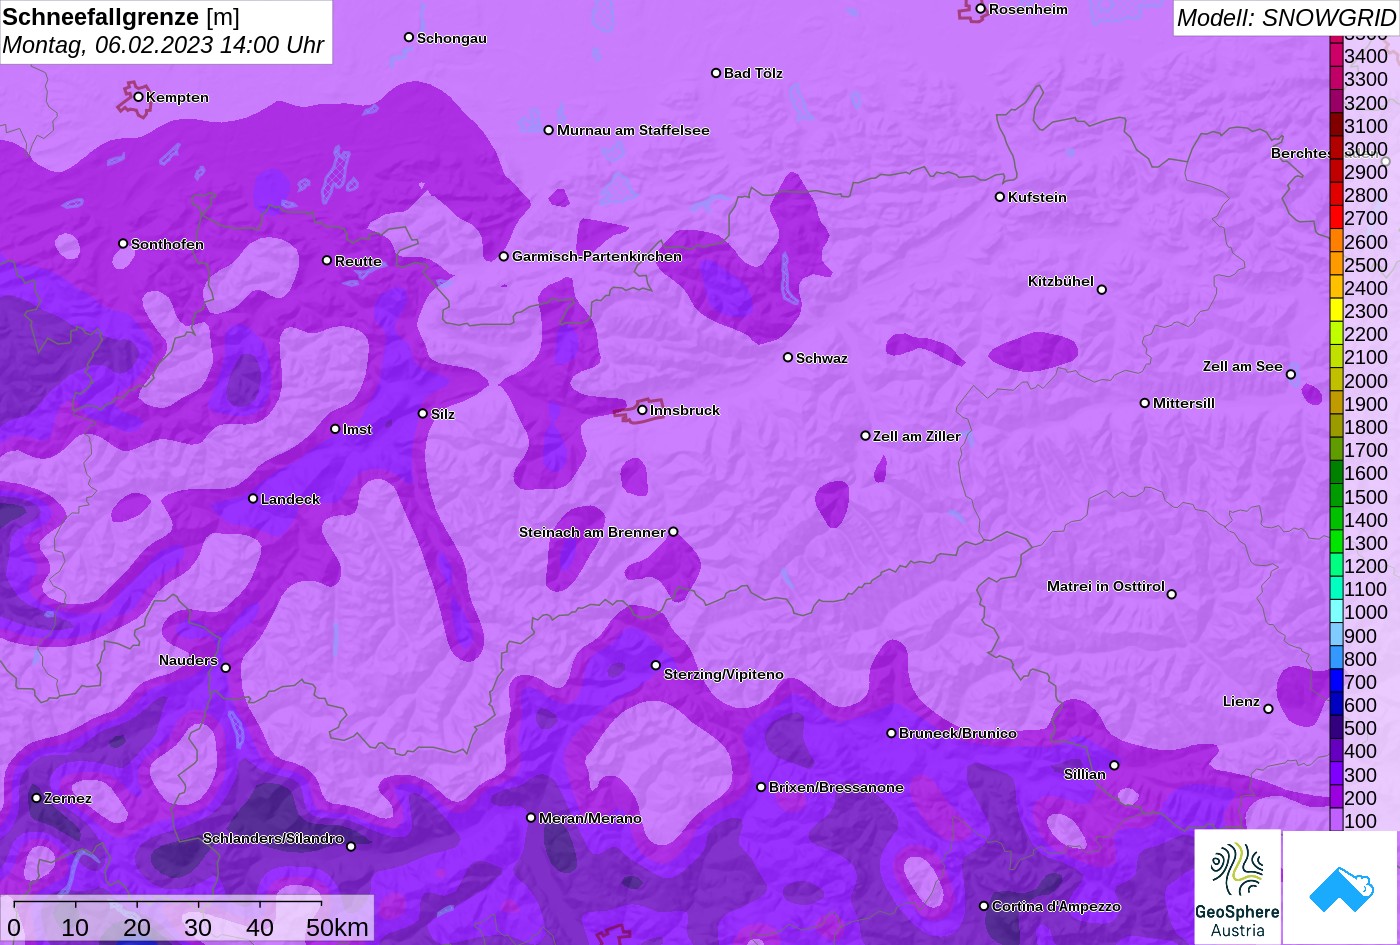Click the Schlanders/Silandro marker dot
The height and width of the screenshot is (945, 1400).
point(351,847)
